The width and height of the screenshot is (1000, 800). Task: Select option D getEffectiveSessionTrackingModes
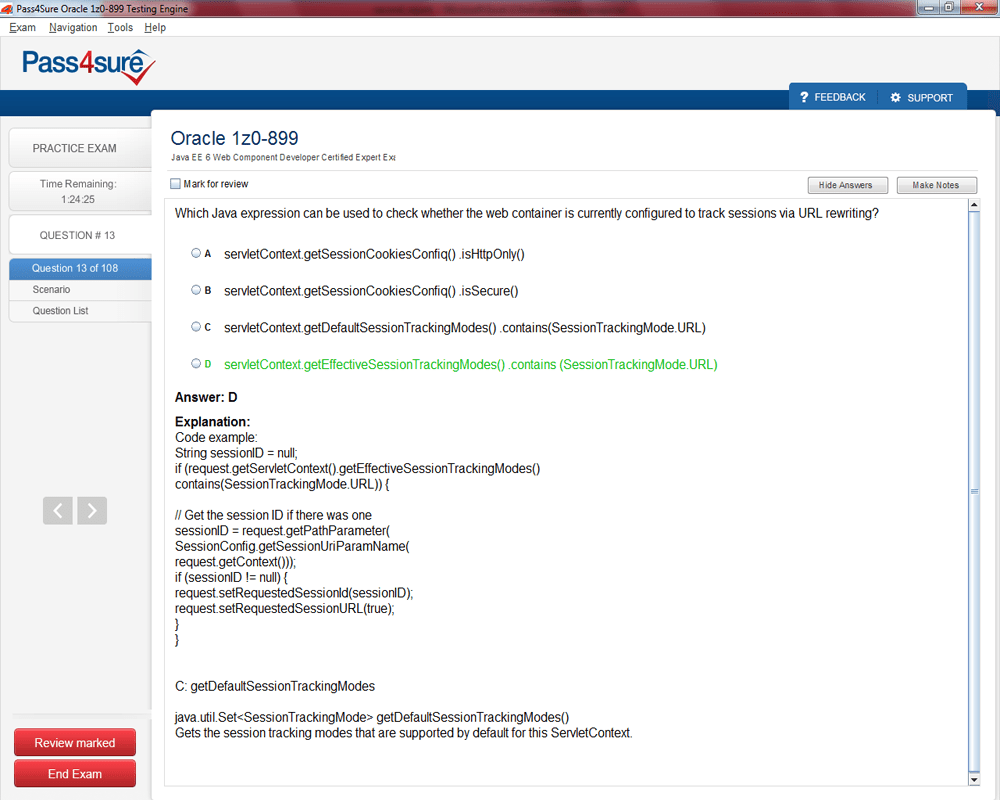[x=196, y=364]
